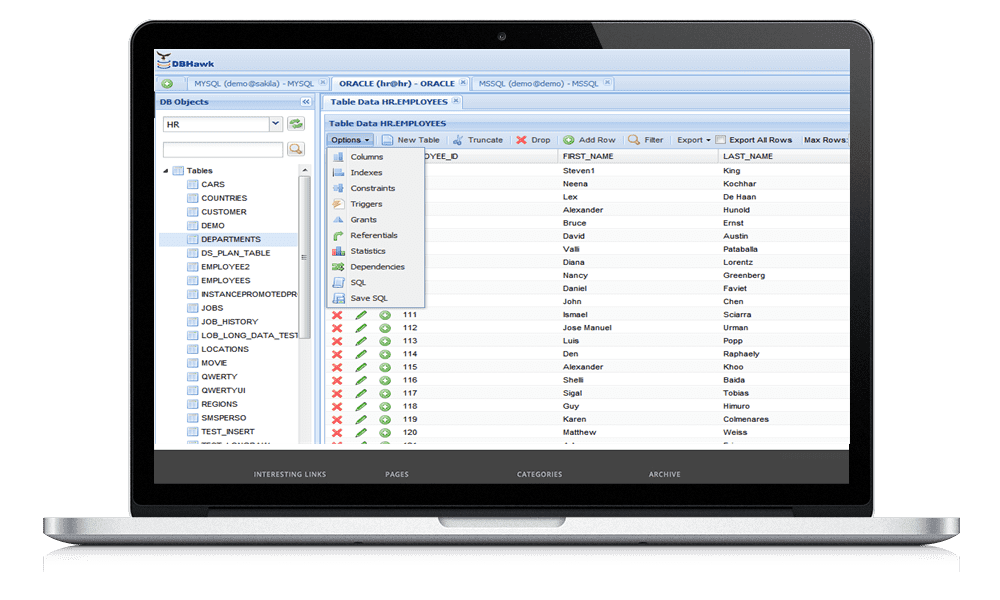Screen dimensions: 1000x600
Task: Click the green plus icon on row 115
Action: (385, 367)
